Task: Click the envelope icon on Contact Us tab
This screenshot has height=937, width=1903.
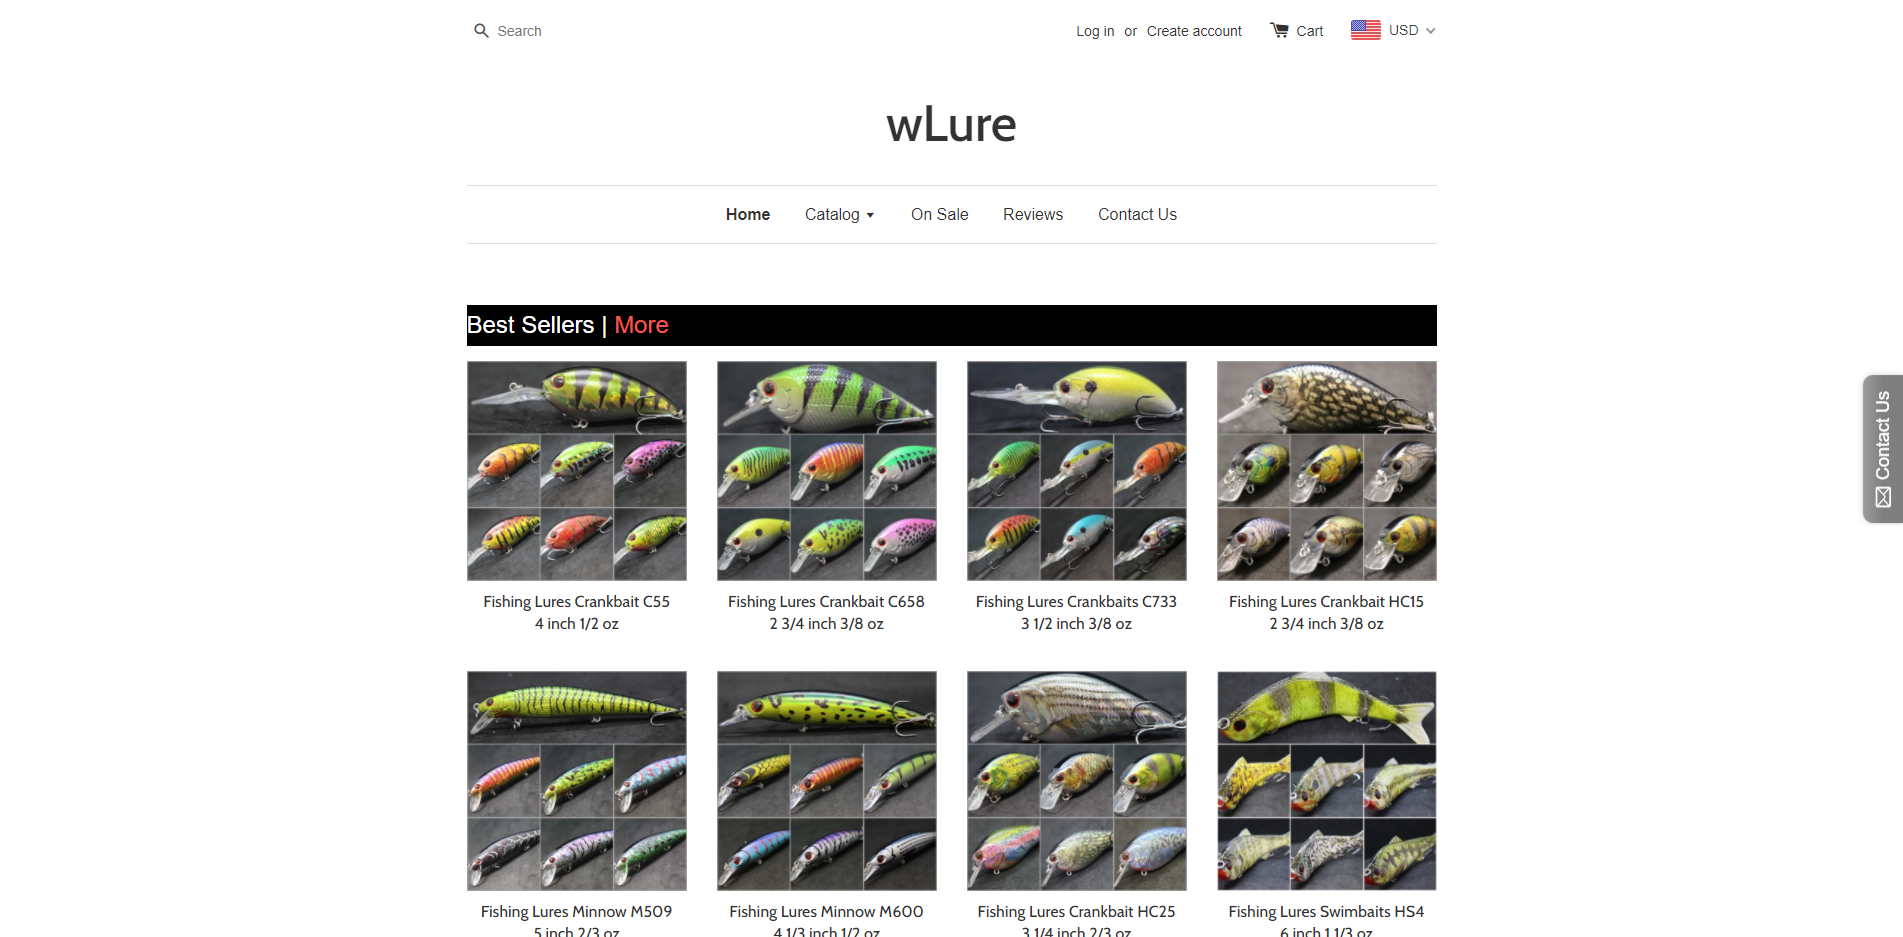Action: (1883, 497)
